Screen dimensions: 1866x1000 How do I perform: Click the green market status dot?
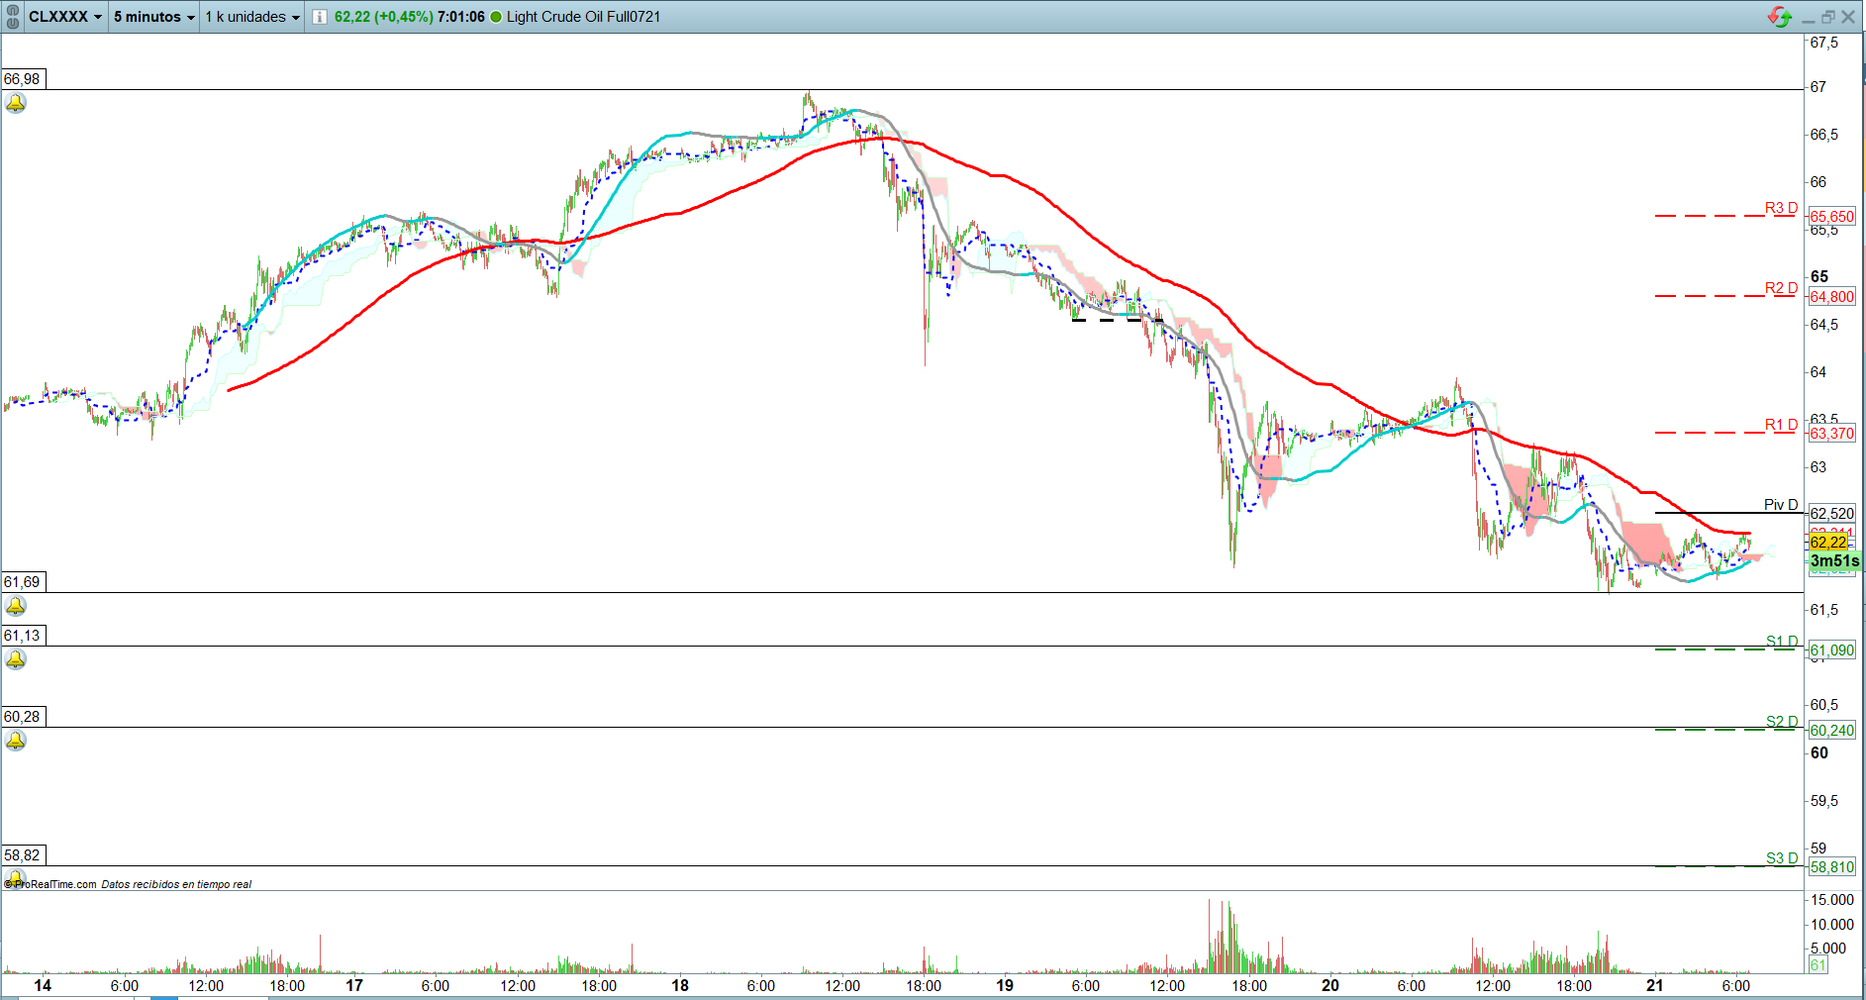(496, 17)
